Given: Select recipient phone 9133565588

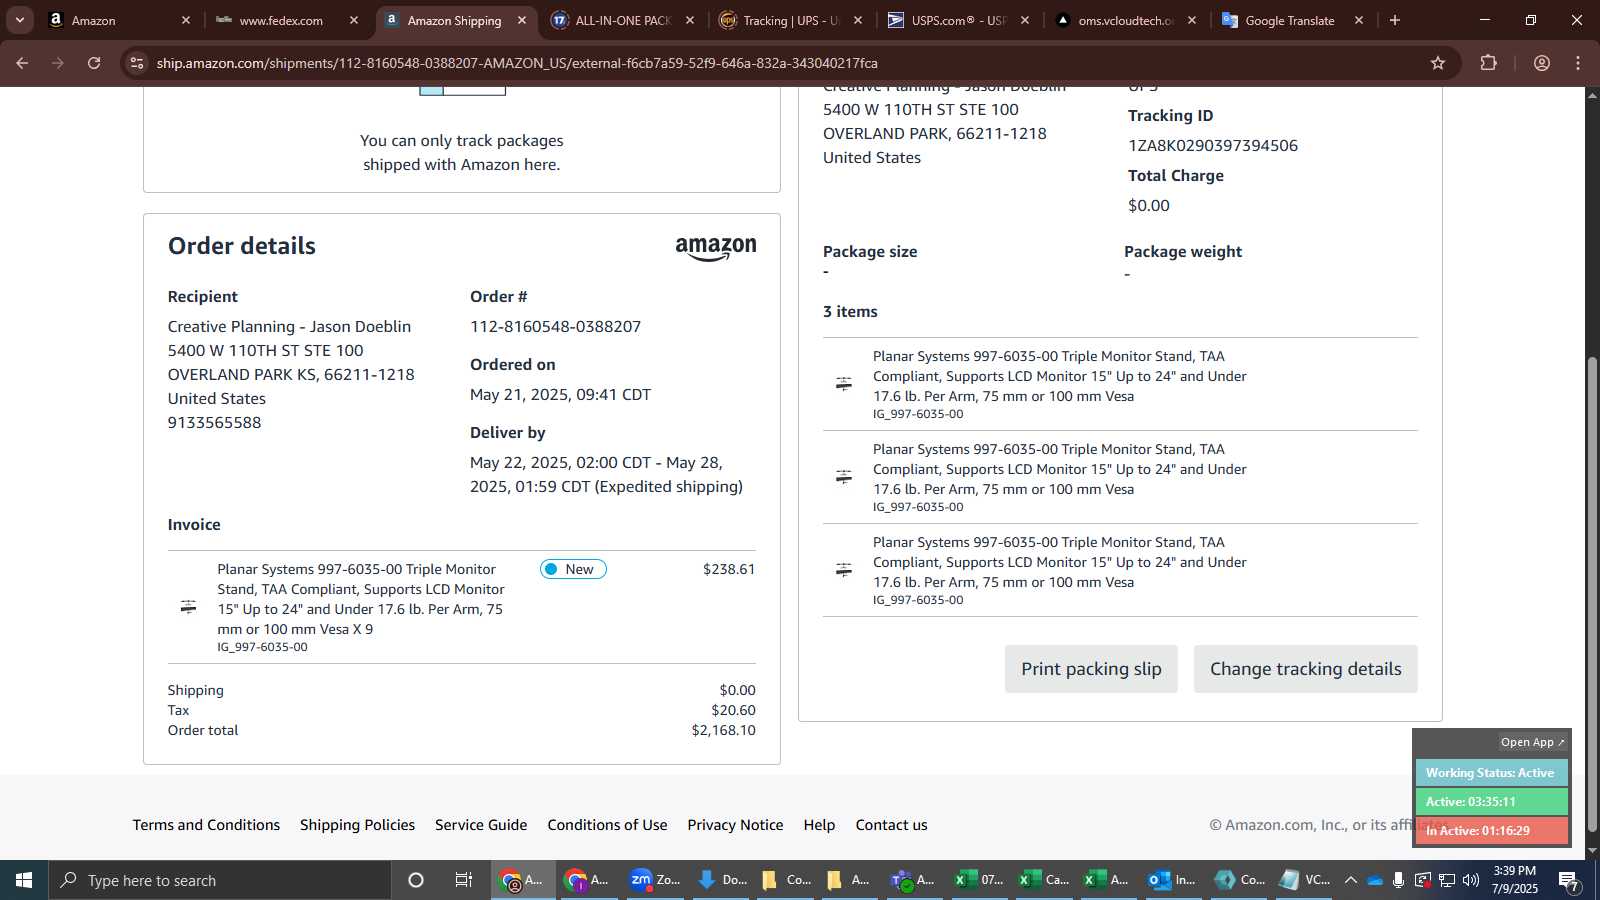Looking at the screenshot, I should (x=214, y=423).
